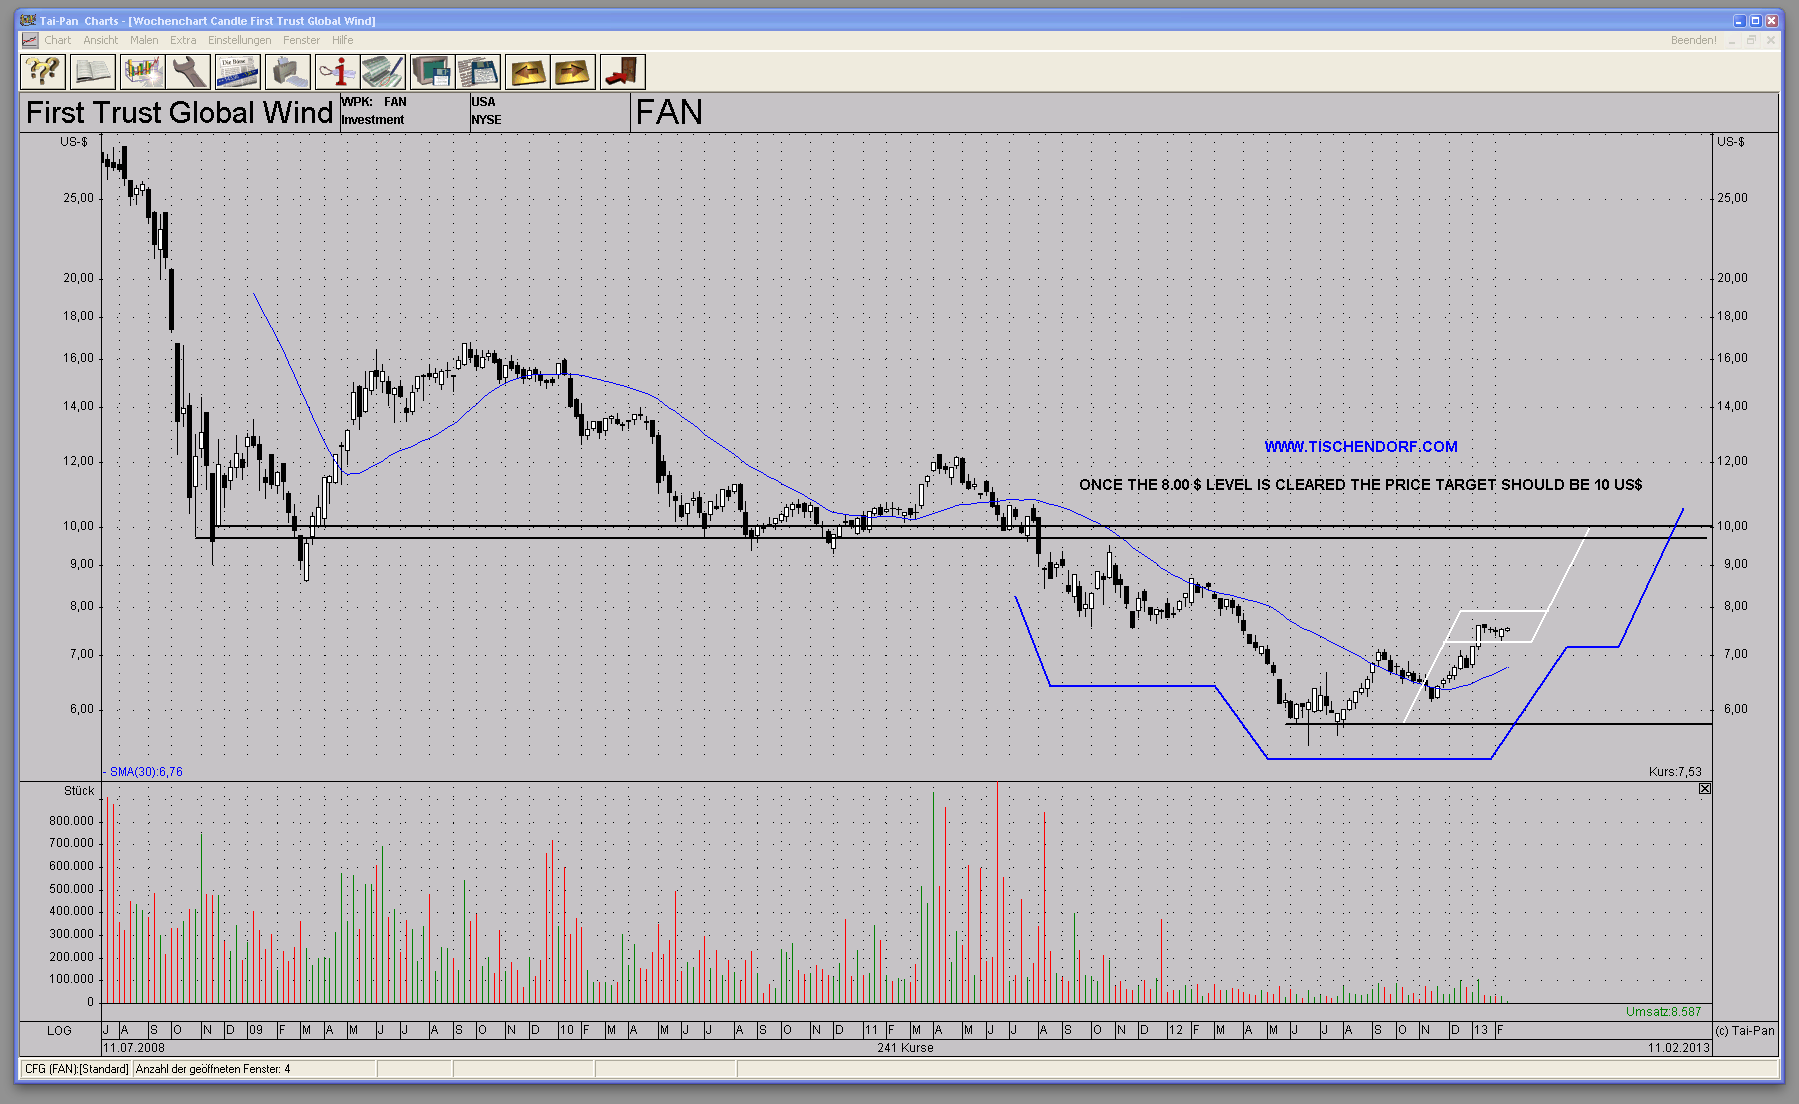Click the document with floppy disk save icon
This screenshot has height=1104, width=1799.
tap(478, 72)
